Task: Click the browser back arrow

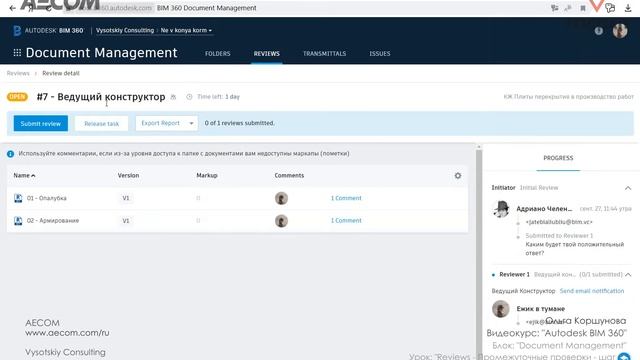Action: click(x=12, y=8)
